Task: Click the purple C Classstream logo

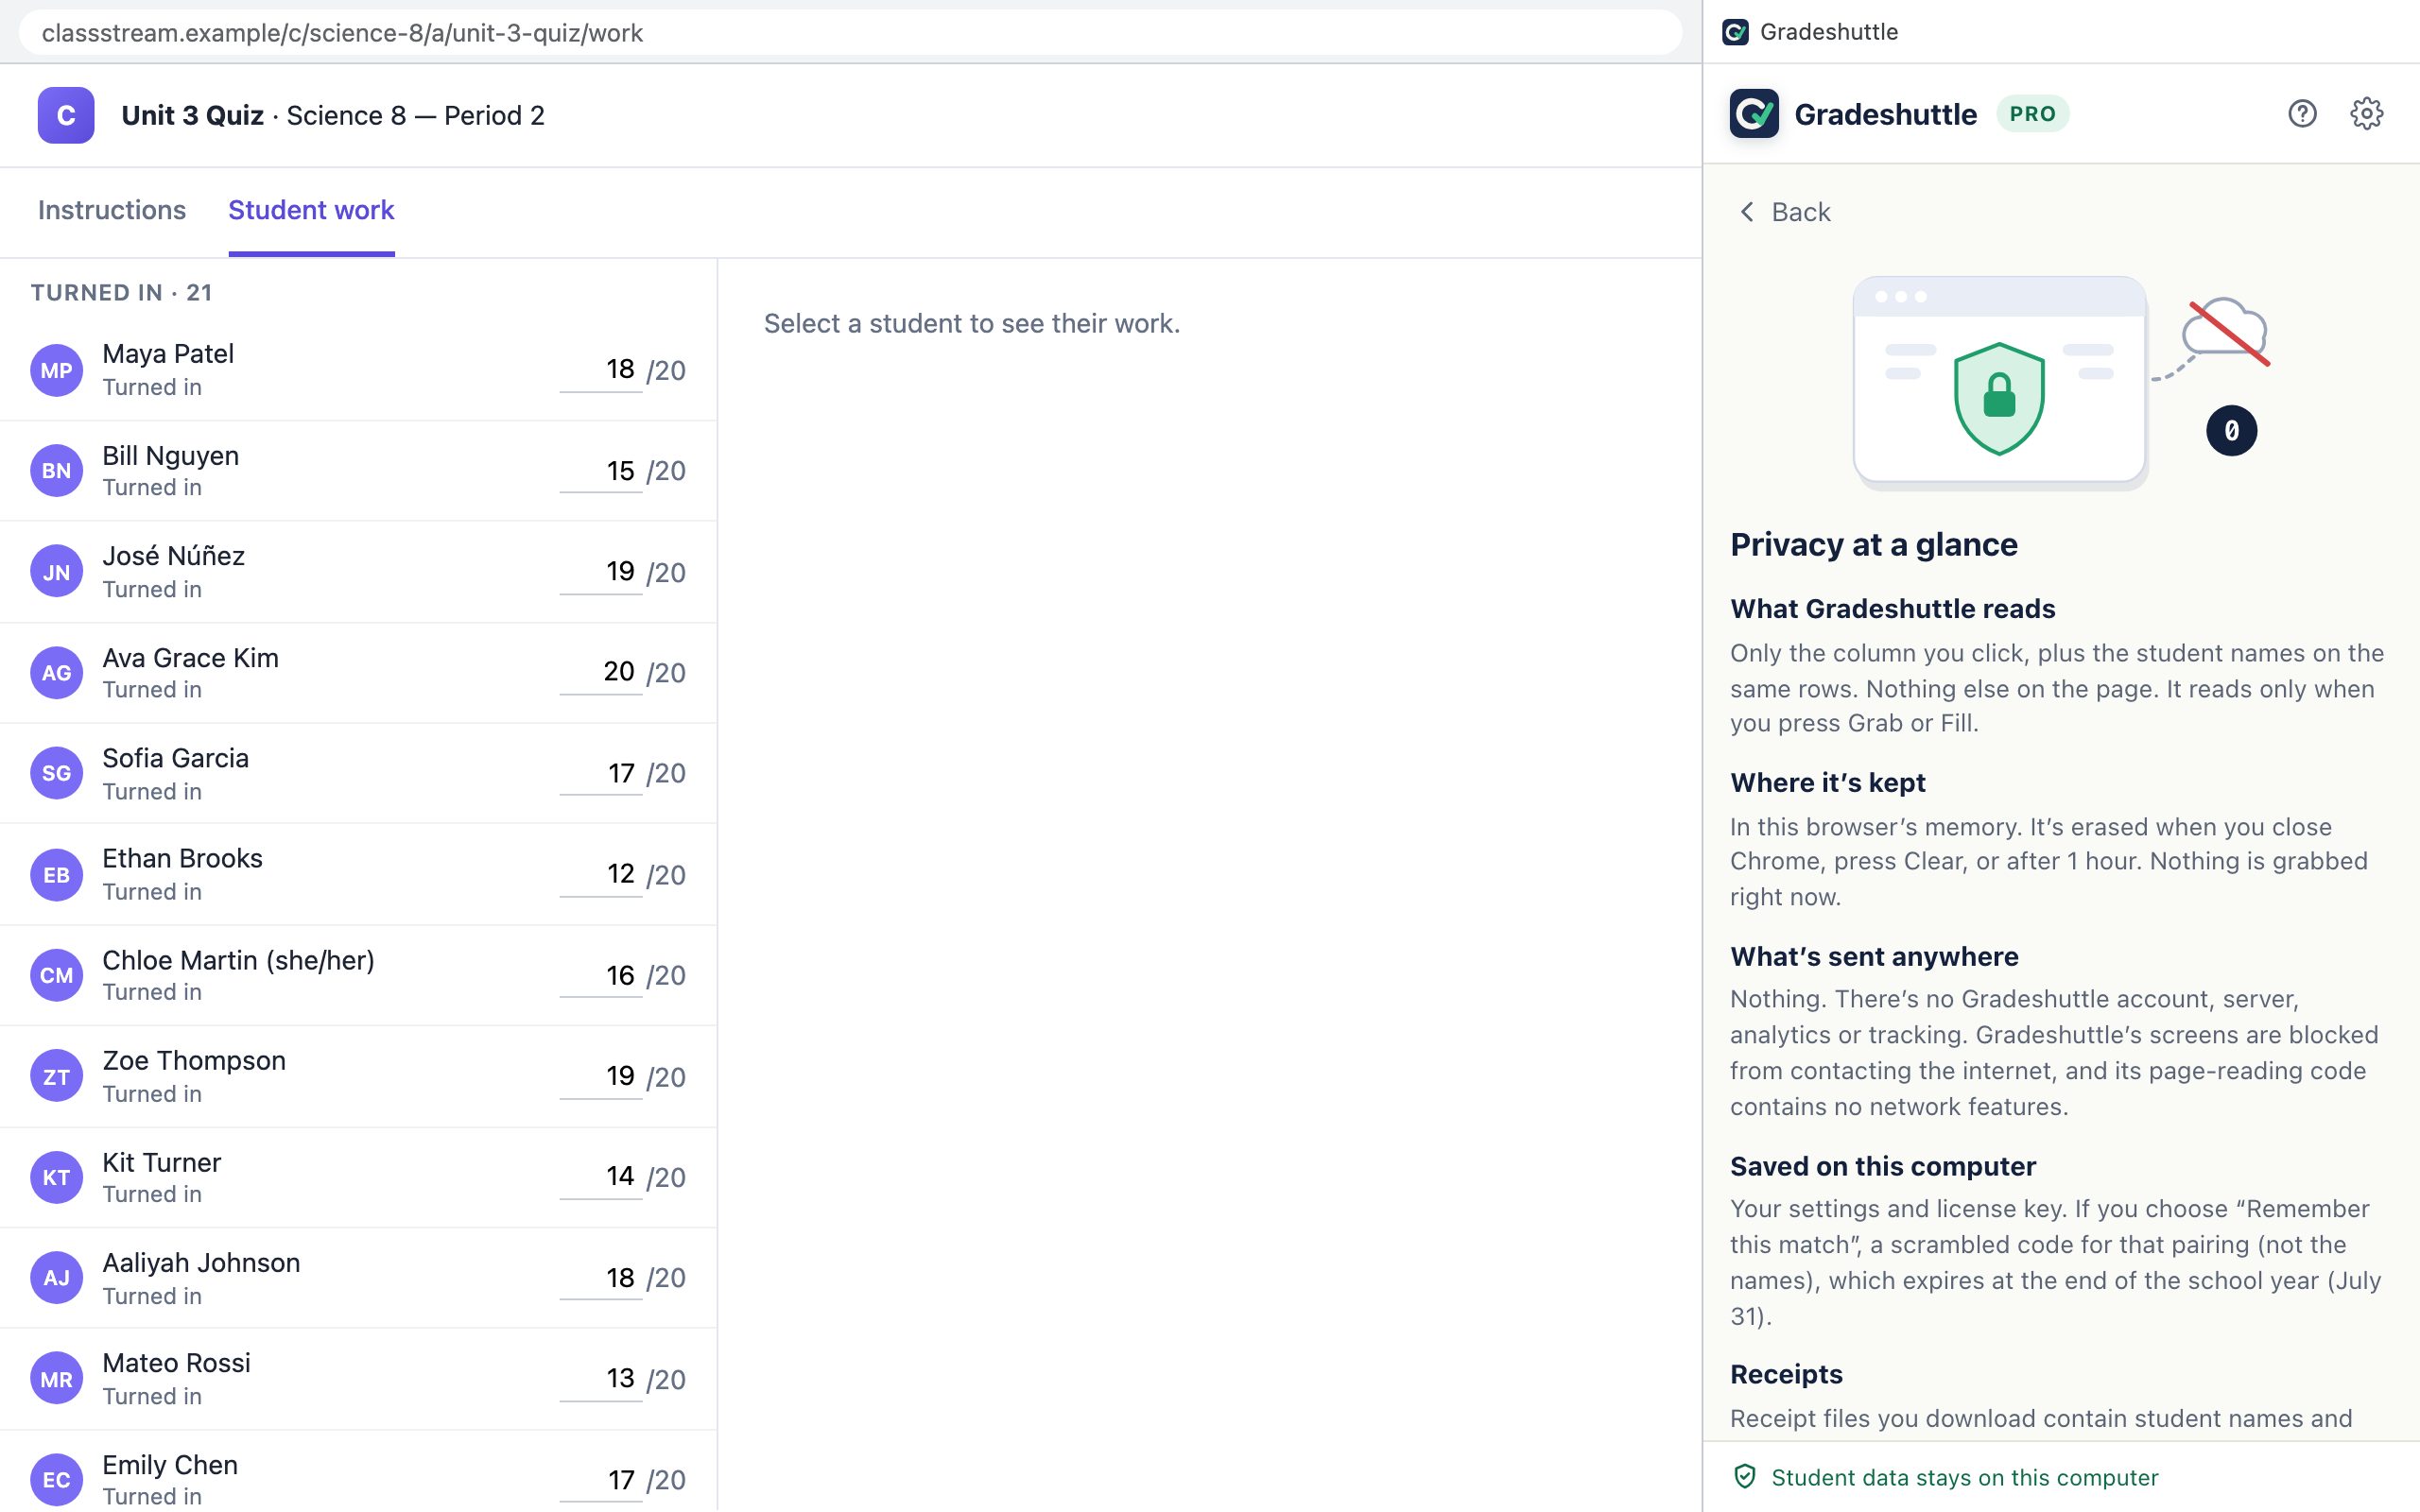Action: pos(66,116)
